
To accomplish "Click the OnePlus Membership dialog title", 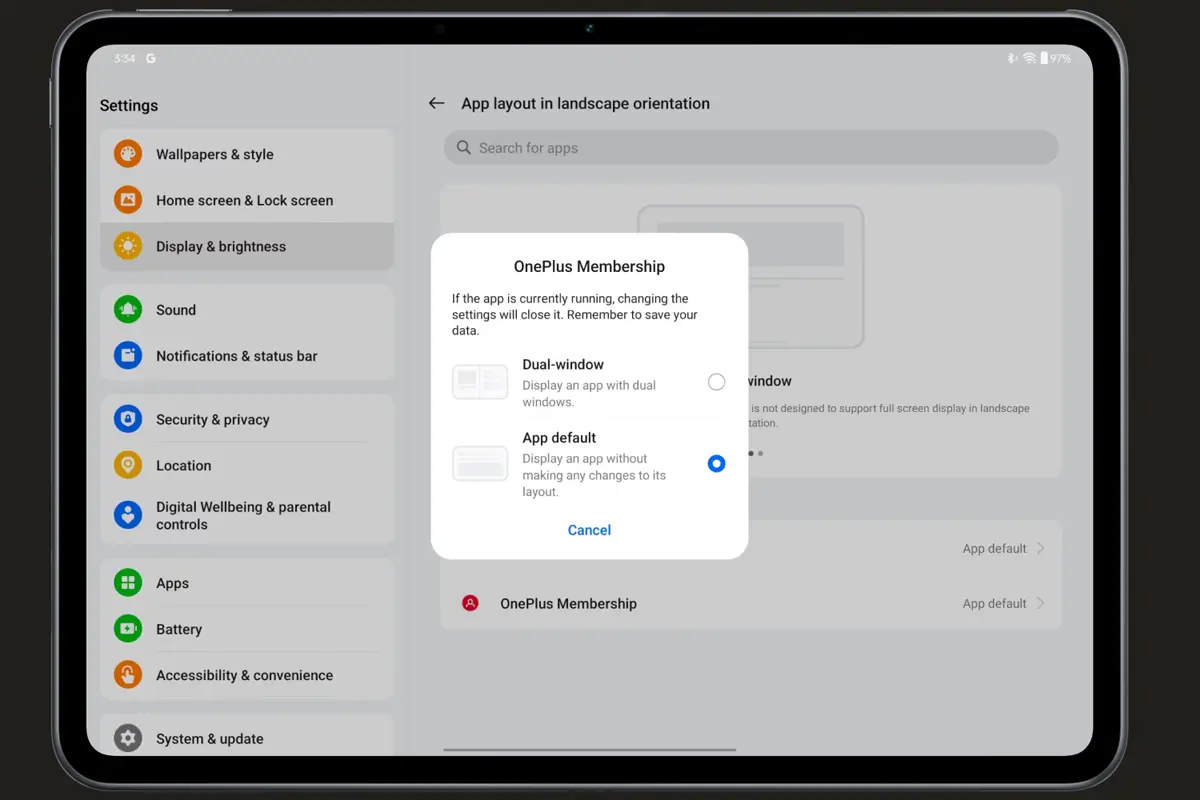I will [589, 267].
